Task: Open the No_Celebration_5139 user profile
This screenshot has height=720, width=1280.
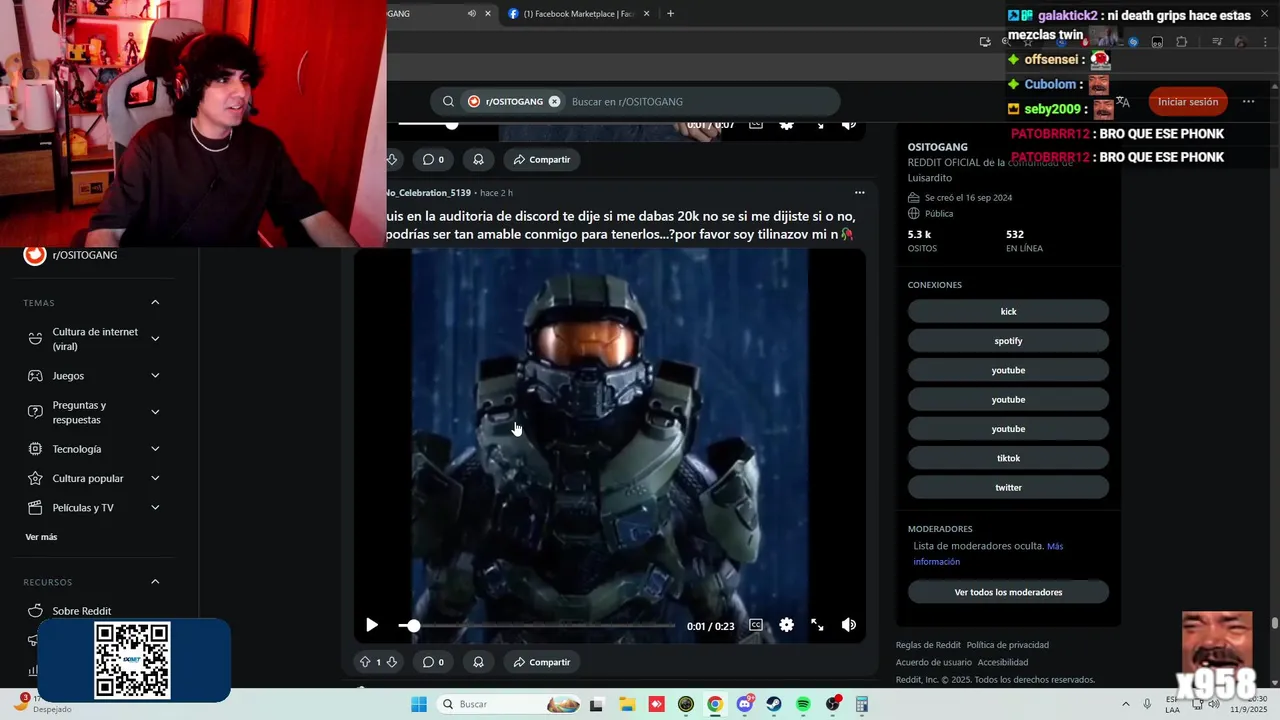Action: [x=427, y=192]
